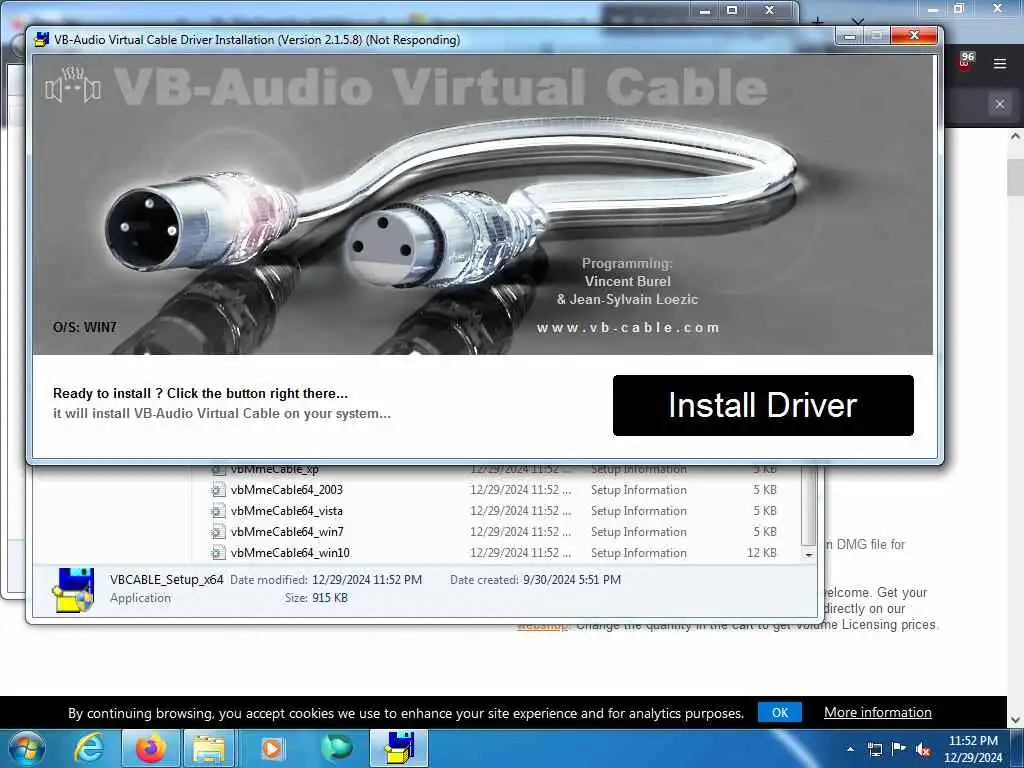Click the browser page scroll up arrow

(1015, 137)
